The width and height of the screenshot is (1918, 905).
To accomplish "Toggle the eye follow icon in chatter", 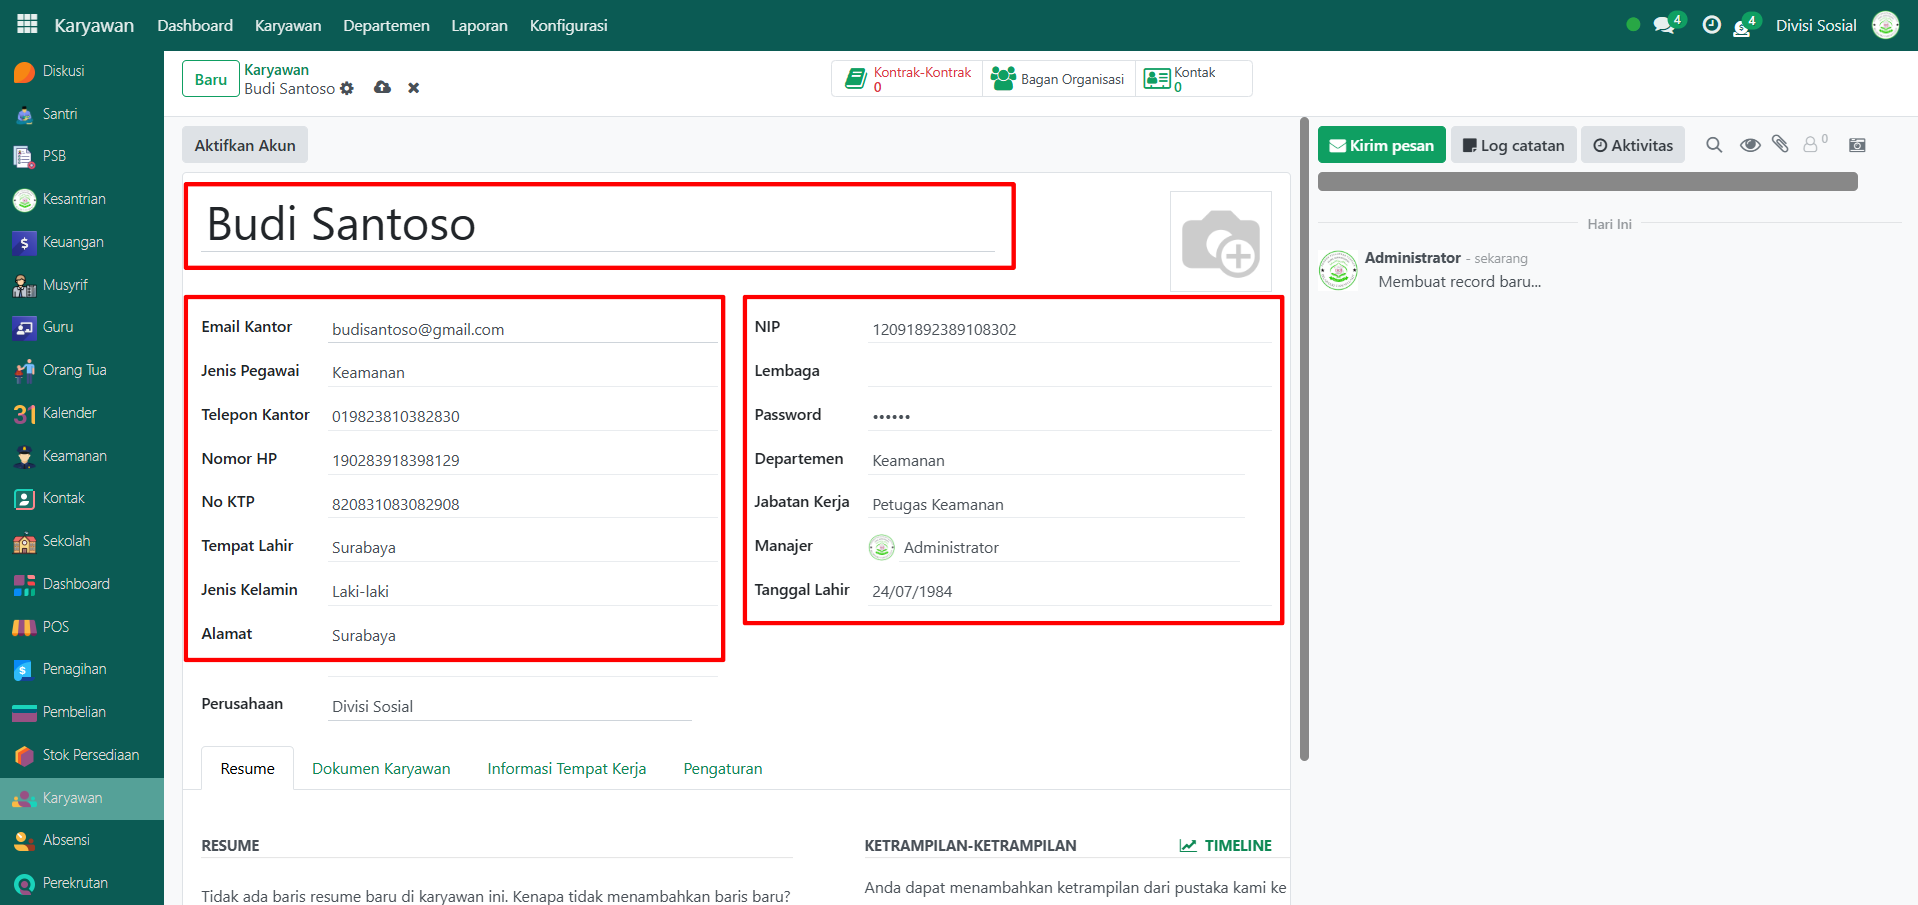I will (1749, 145).
